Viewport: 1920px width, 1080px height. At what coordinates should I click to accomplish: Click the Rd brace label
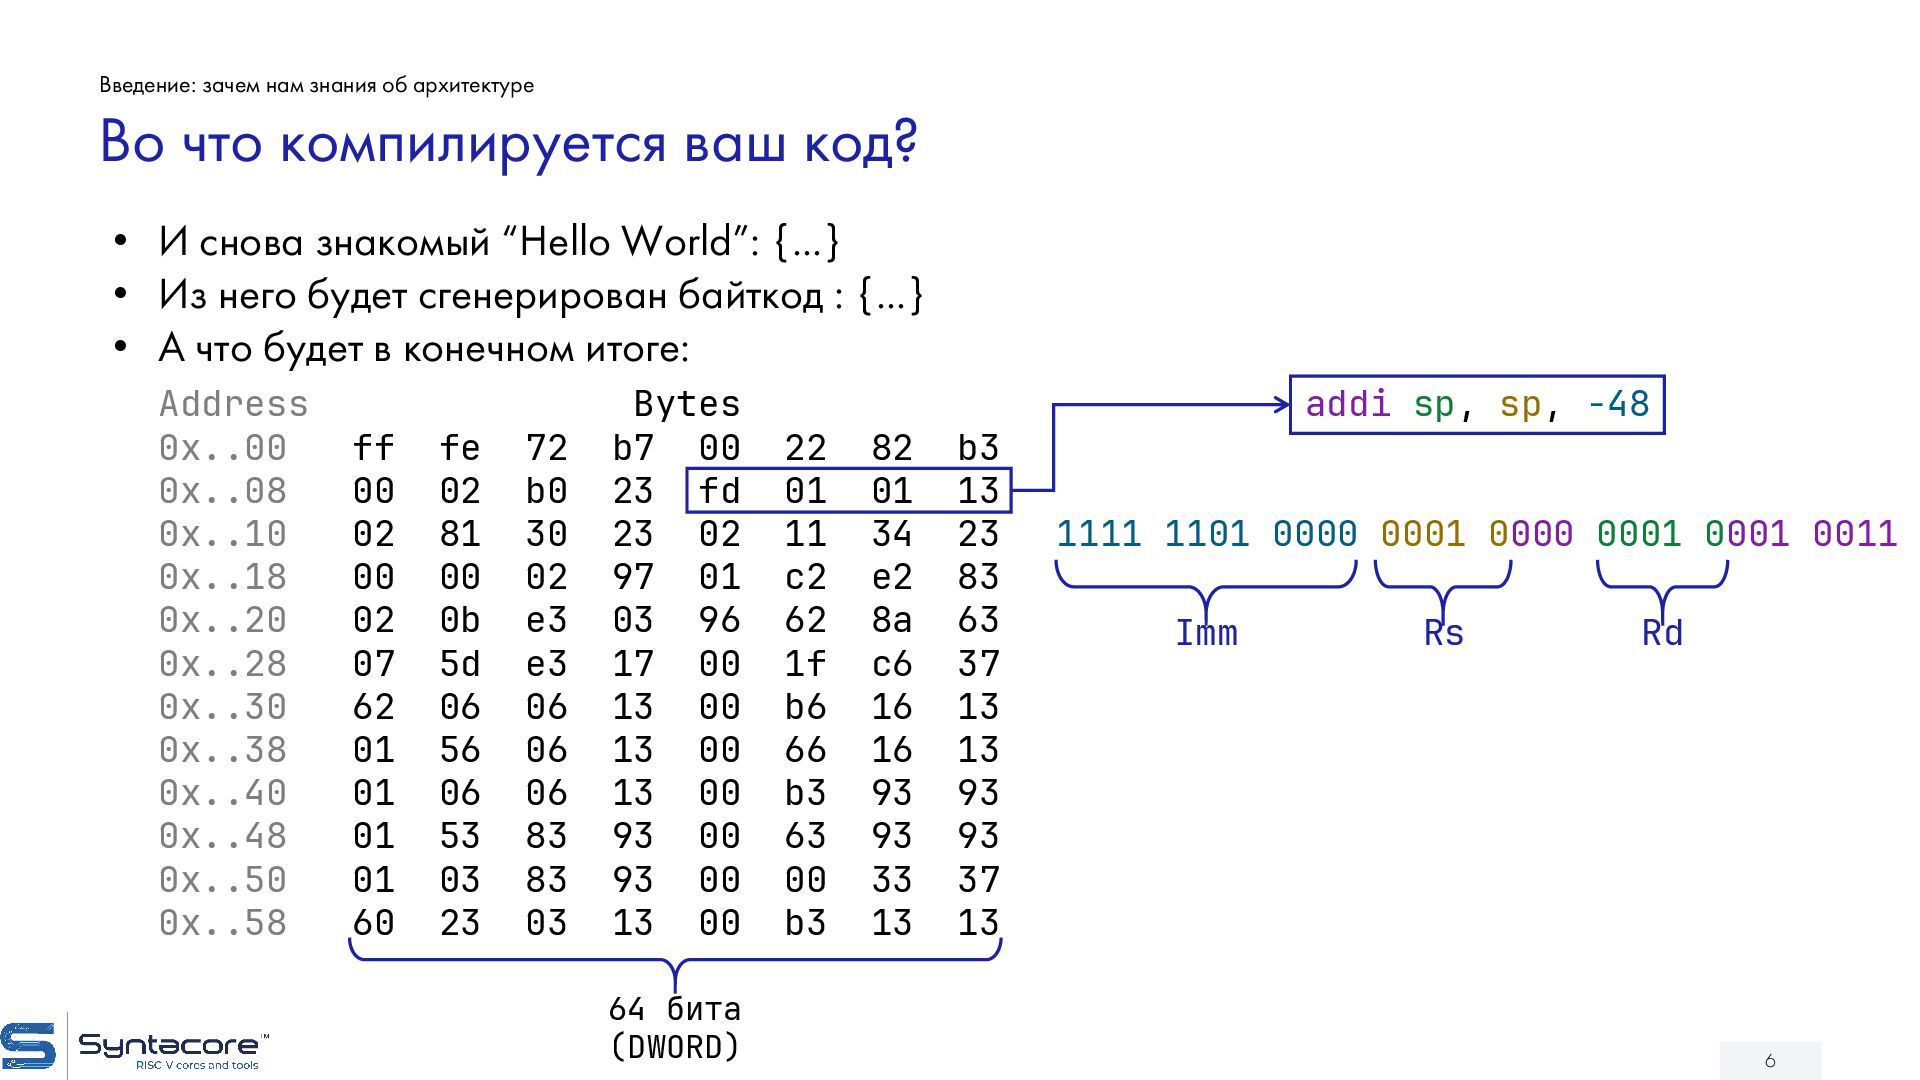(1662, 633)
